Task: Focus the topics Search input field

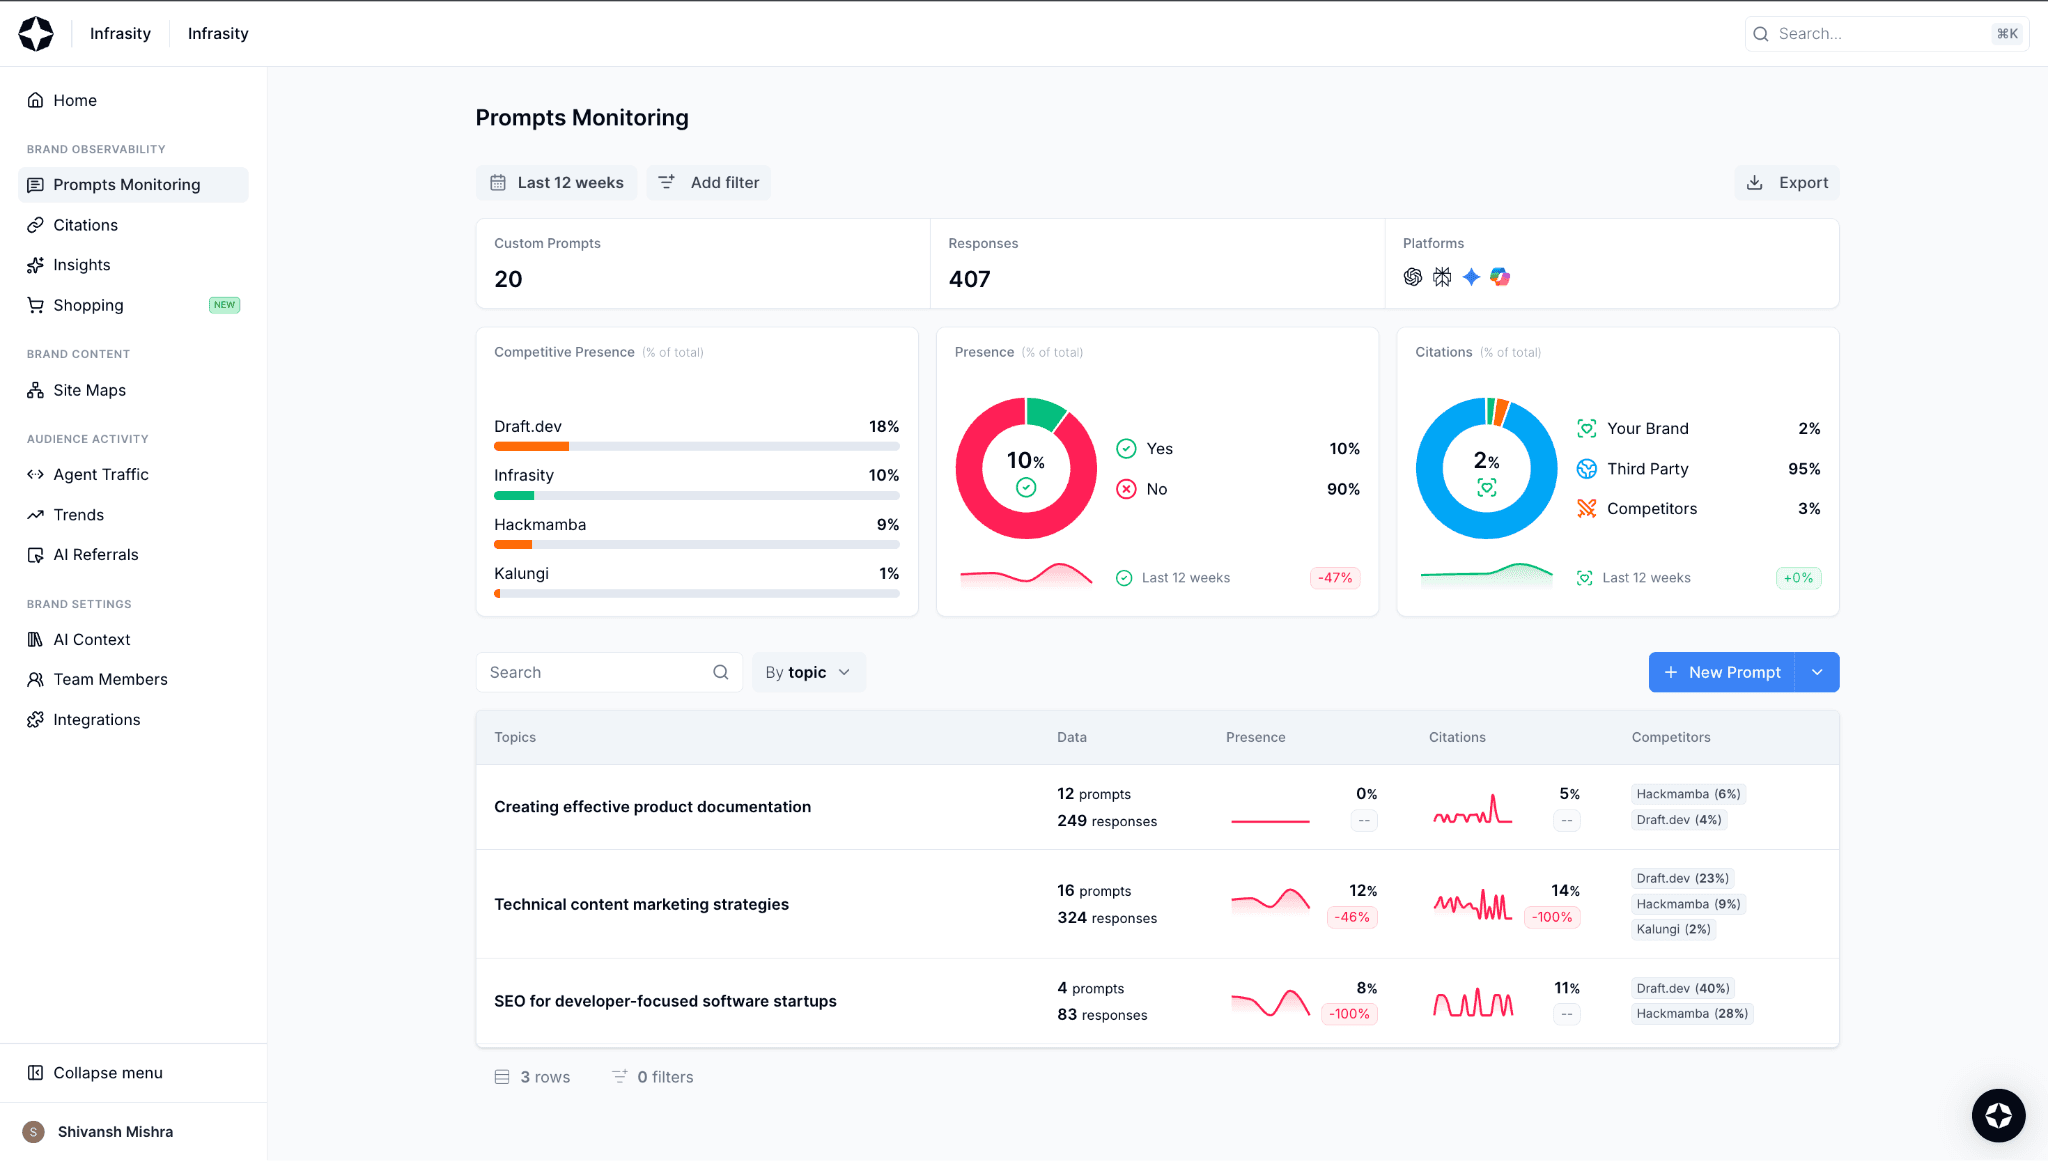Action: 609,673
